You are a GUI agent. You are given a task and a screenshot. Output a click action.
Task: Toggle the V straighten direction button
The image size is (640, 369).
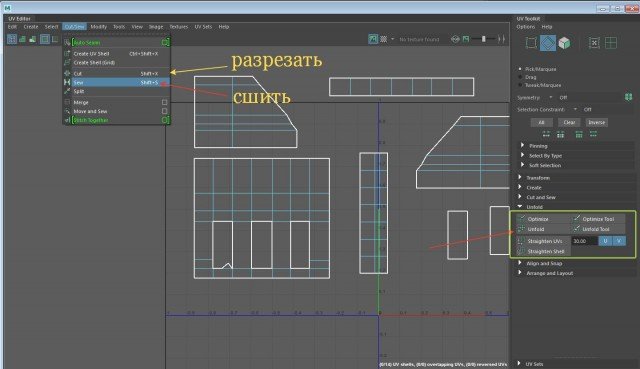tap(619, 241)
